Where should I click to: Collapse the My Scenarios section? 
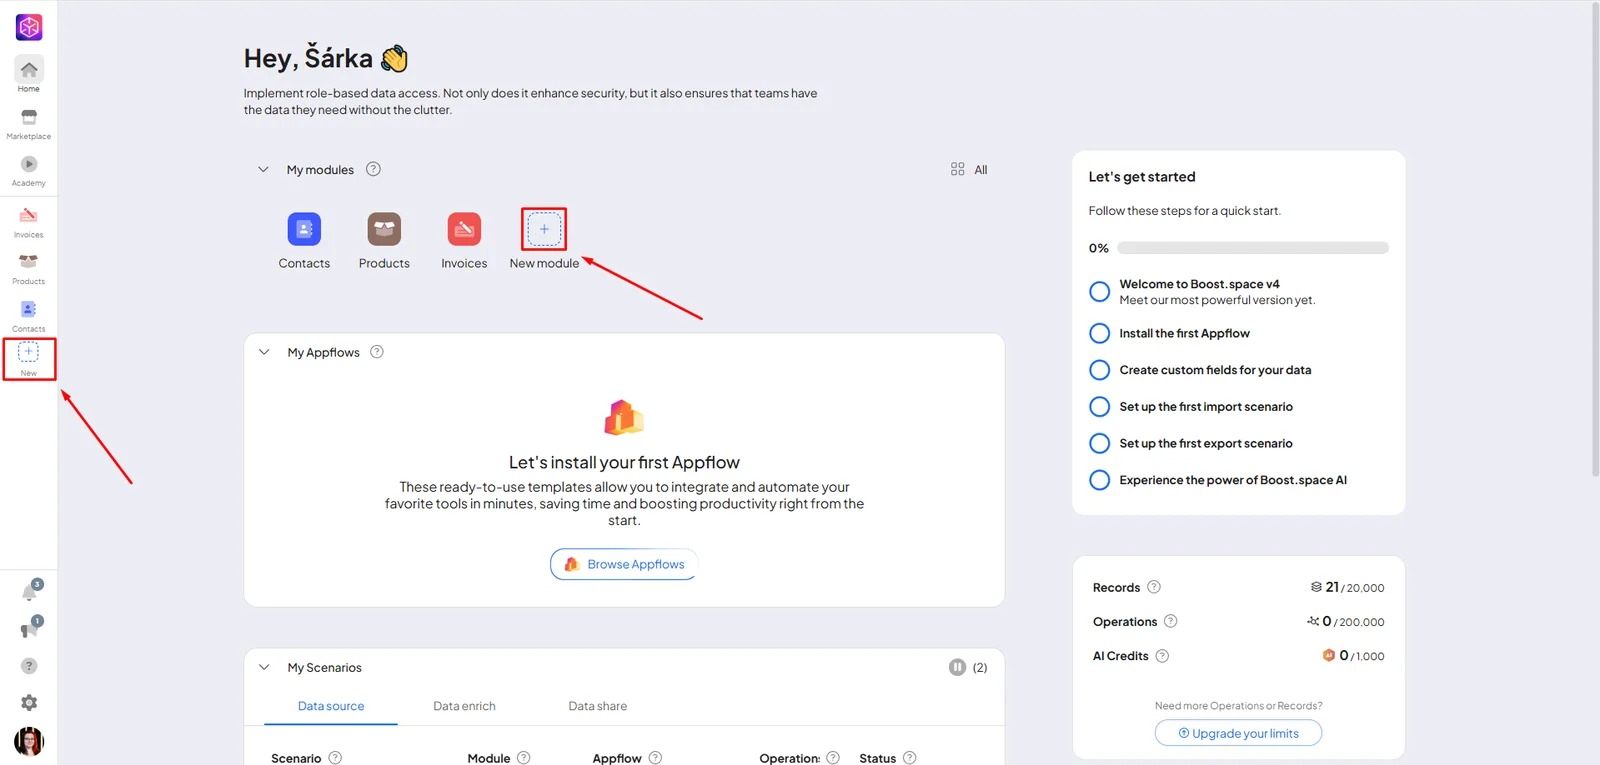[264, 667]
